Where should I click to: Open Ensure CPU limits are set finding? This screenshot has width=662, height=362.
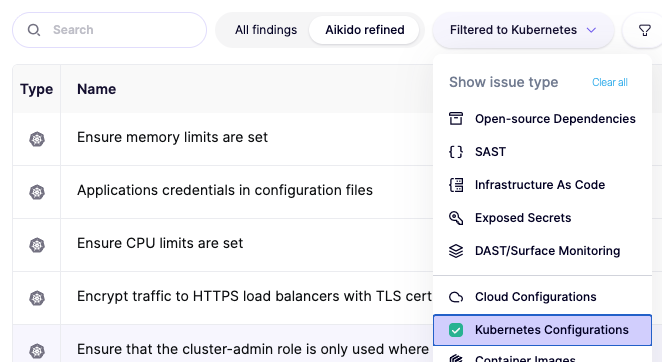click(x=160, y=243)
